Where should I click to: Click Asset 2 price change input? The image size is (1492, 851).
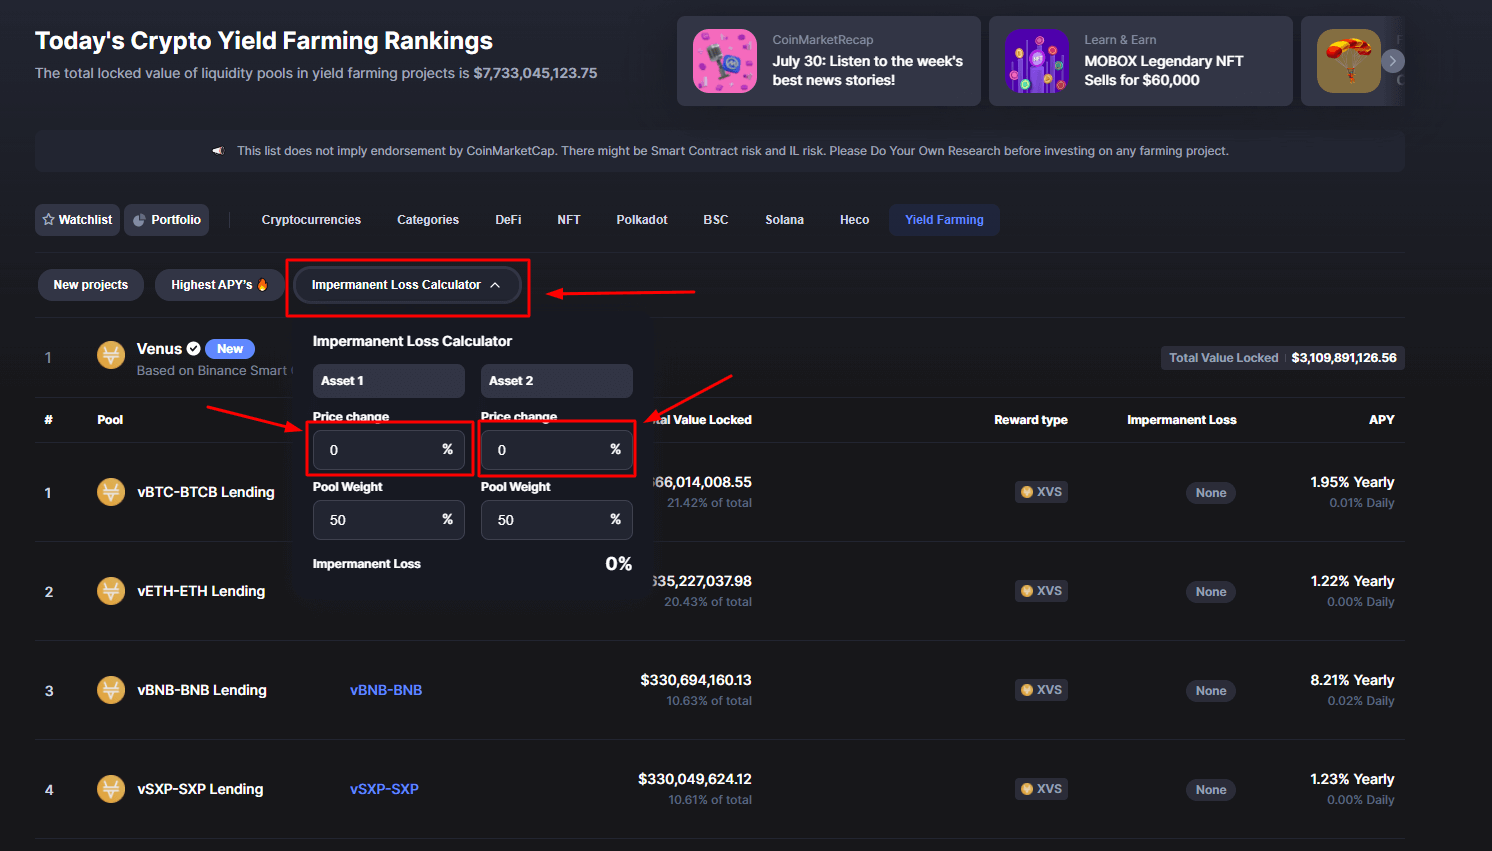[x=557, y=450]
